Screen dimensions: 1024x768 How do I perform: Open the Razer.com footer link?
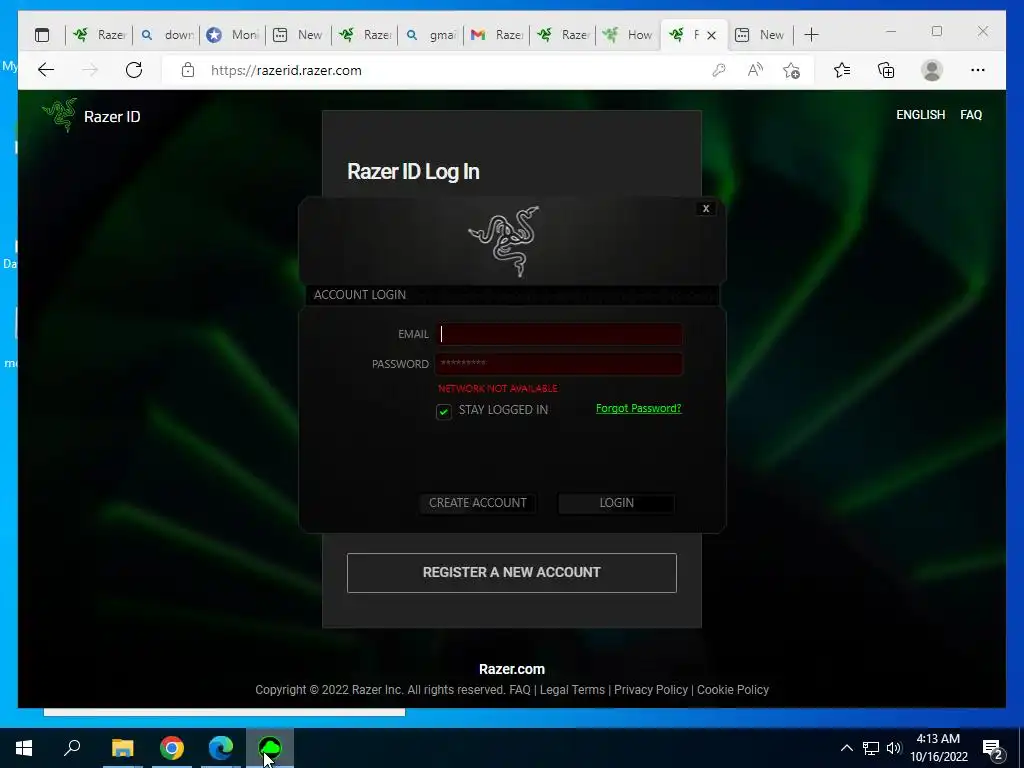[x=511, y=669]
